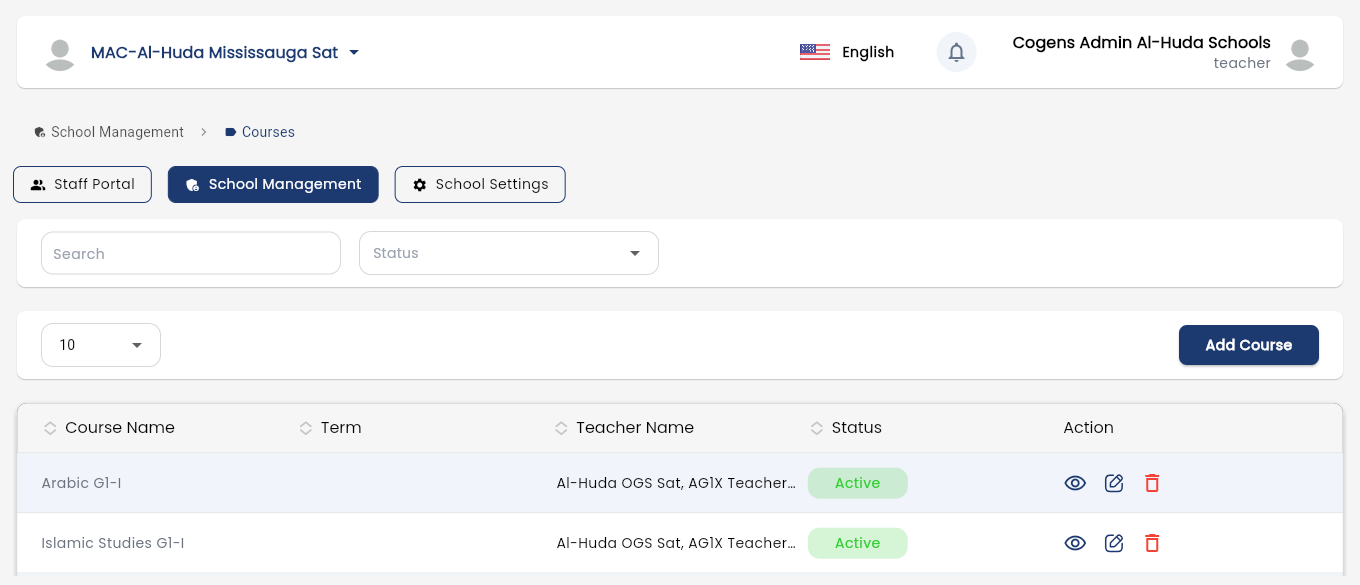
Task: Click the notification bell icon
Action: click(956, 52)
